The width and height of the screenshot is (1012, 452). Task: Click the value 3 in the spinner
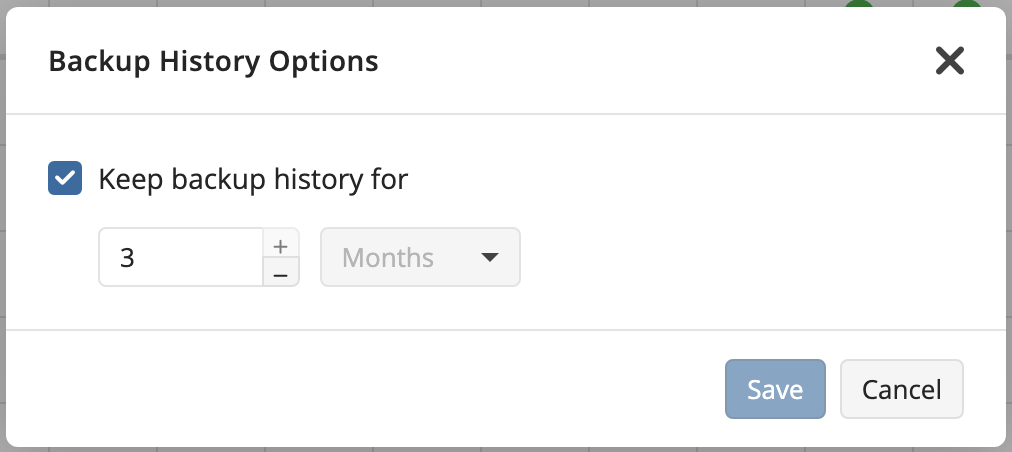128,258
